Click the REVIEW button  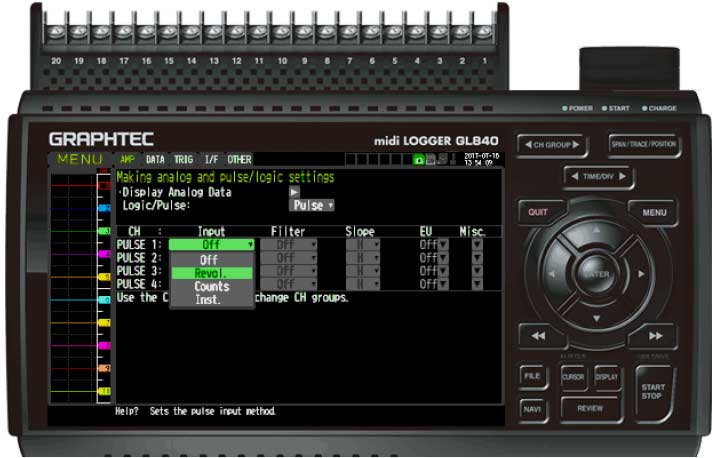coord(590,409)
